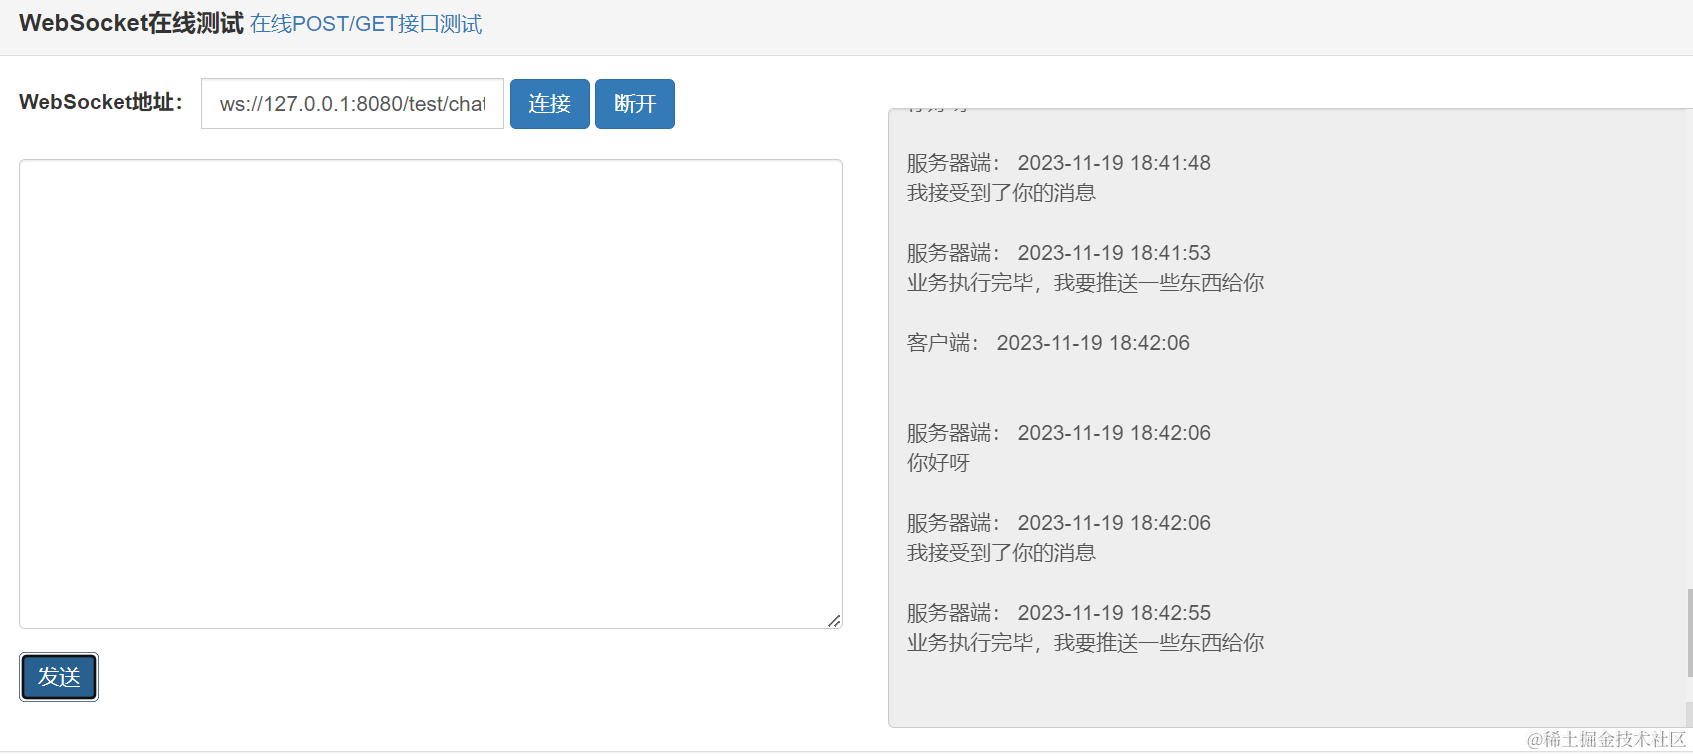Click the 连接 connect button
1693x756 pixels.
pyautogui.click(x=550, y=104)
